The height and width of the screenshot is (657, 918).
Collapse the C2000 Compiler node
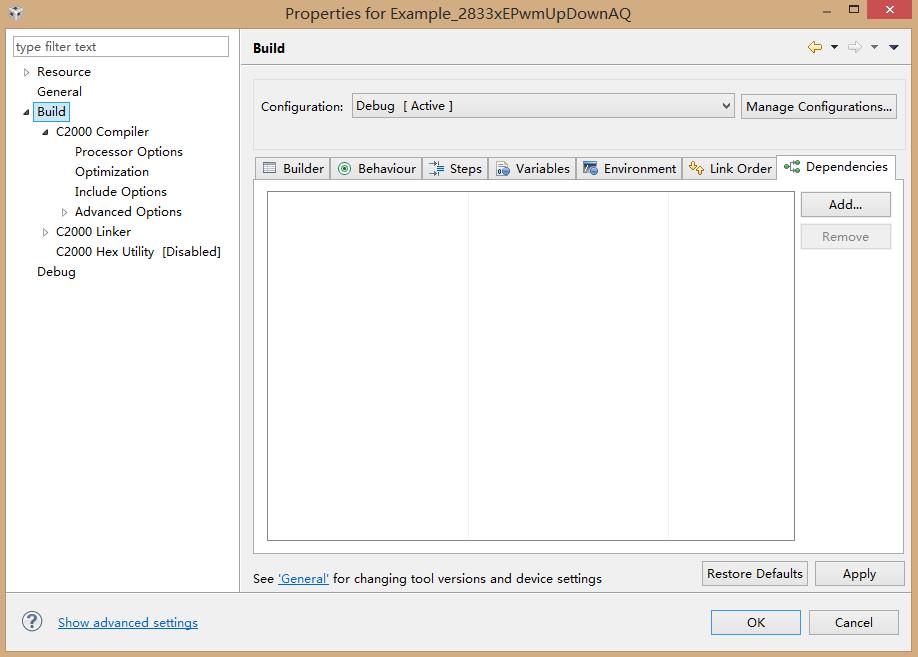click(x=45, y=132)
